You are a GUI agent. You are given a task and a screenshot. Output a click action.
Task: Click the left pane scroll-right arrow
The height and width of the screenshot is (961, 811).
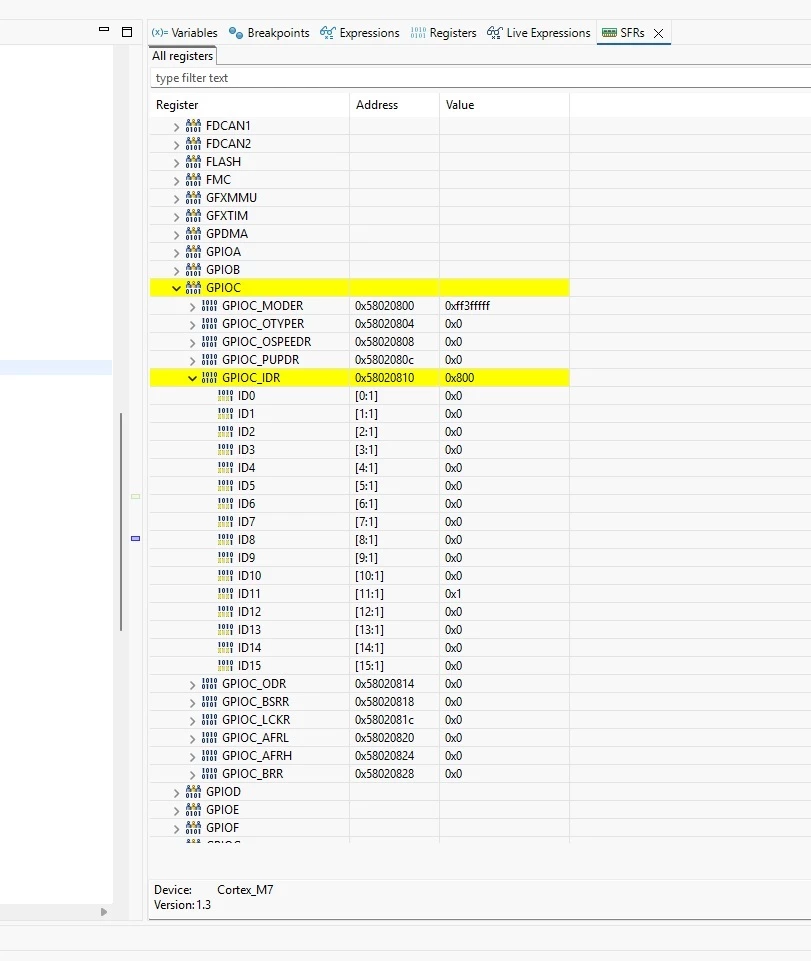104,912
